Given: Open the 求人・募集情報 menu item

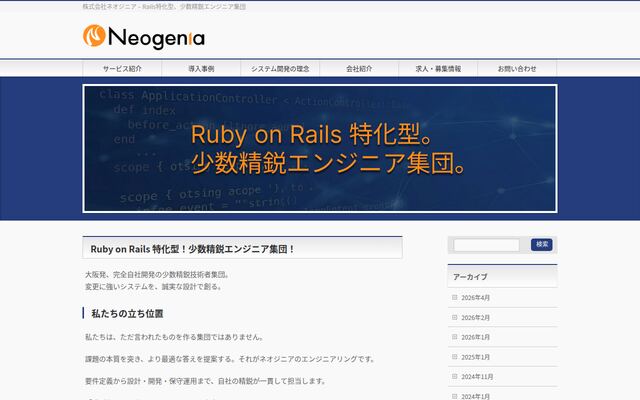Looking at the screenshot, I should 438,69.
